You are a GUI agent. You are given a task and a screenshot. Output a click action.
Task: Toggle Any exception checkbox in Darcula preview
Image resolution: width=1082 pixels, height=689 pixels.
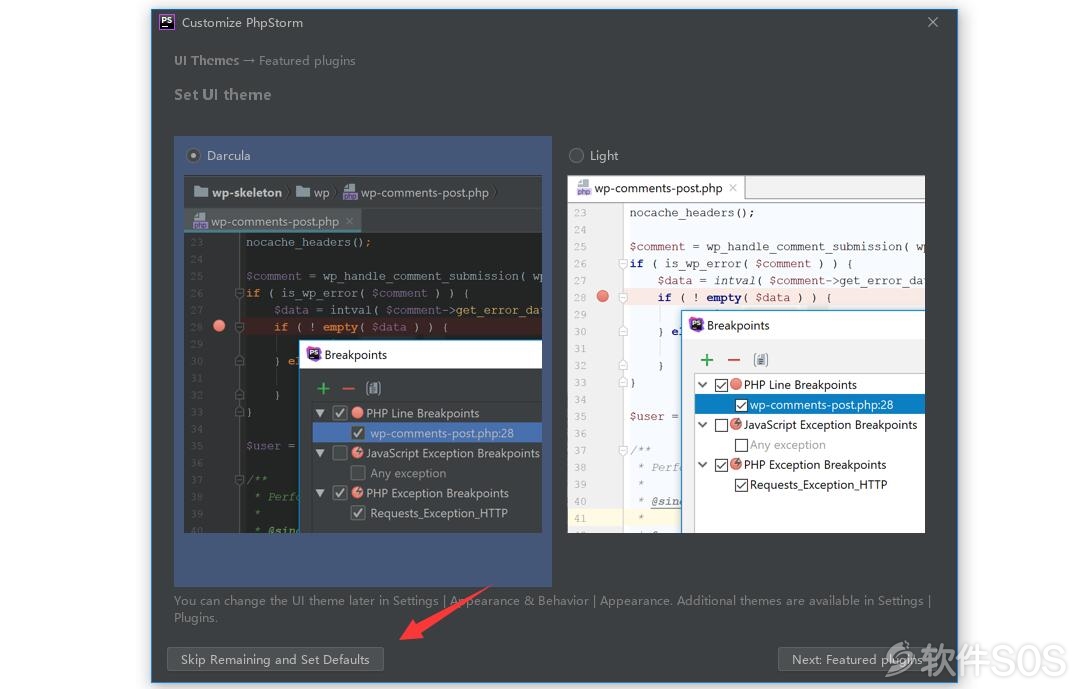(x=357, y=473)
